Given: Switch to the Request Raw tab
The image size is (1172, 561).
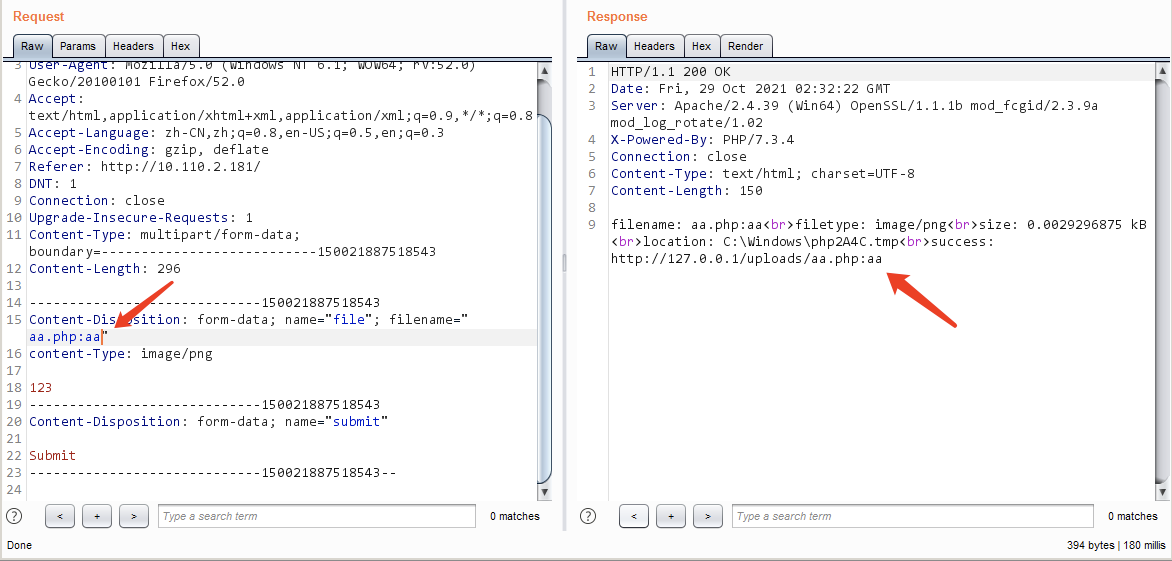Looking at the screenshot, I should (32, 46).
